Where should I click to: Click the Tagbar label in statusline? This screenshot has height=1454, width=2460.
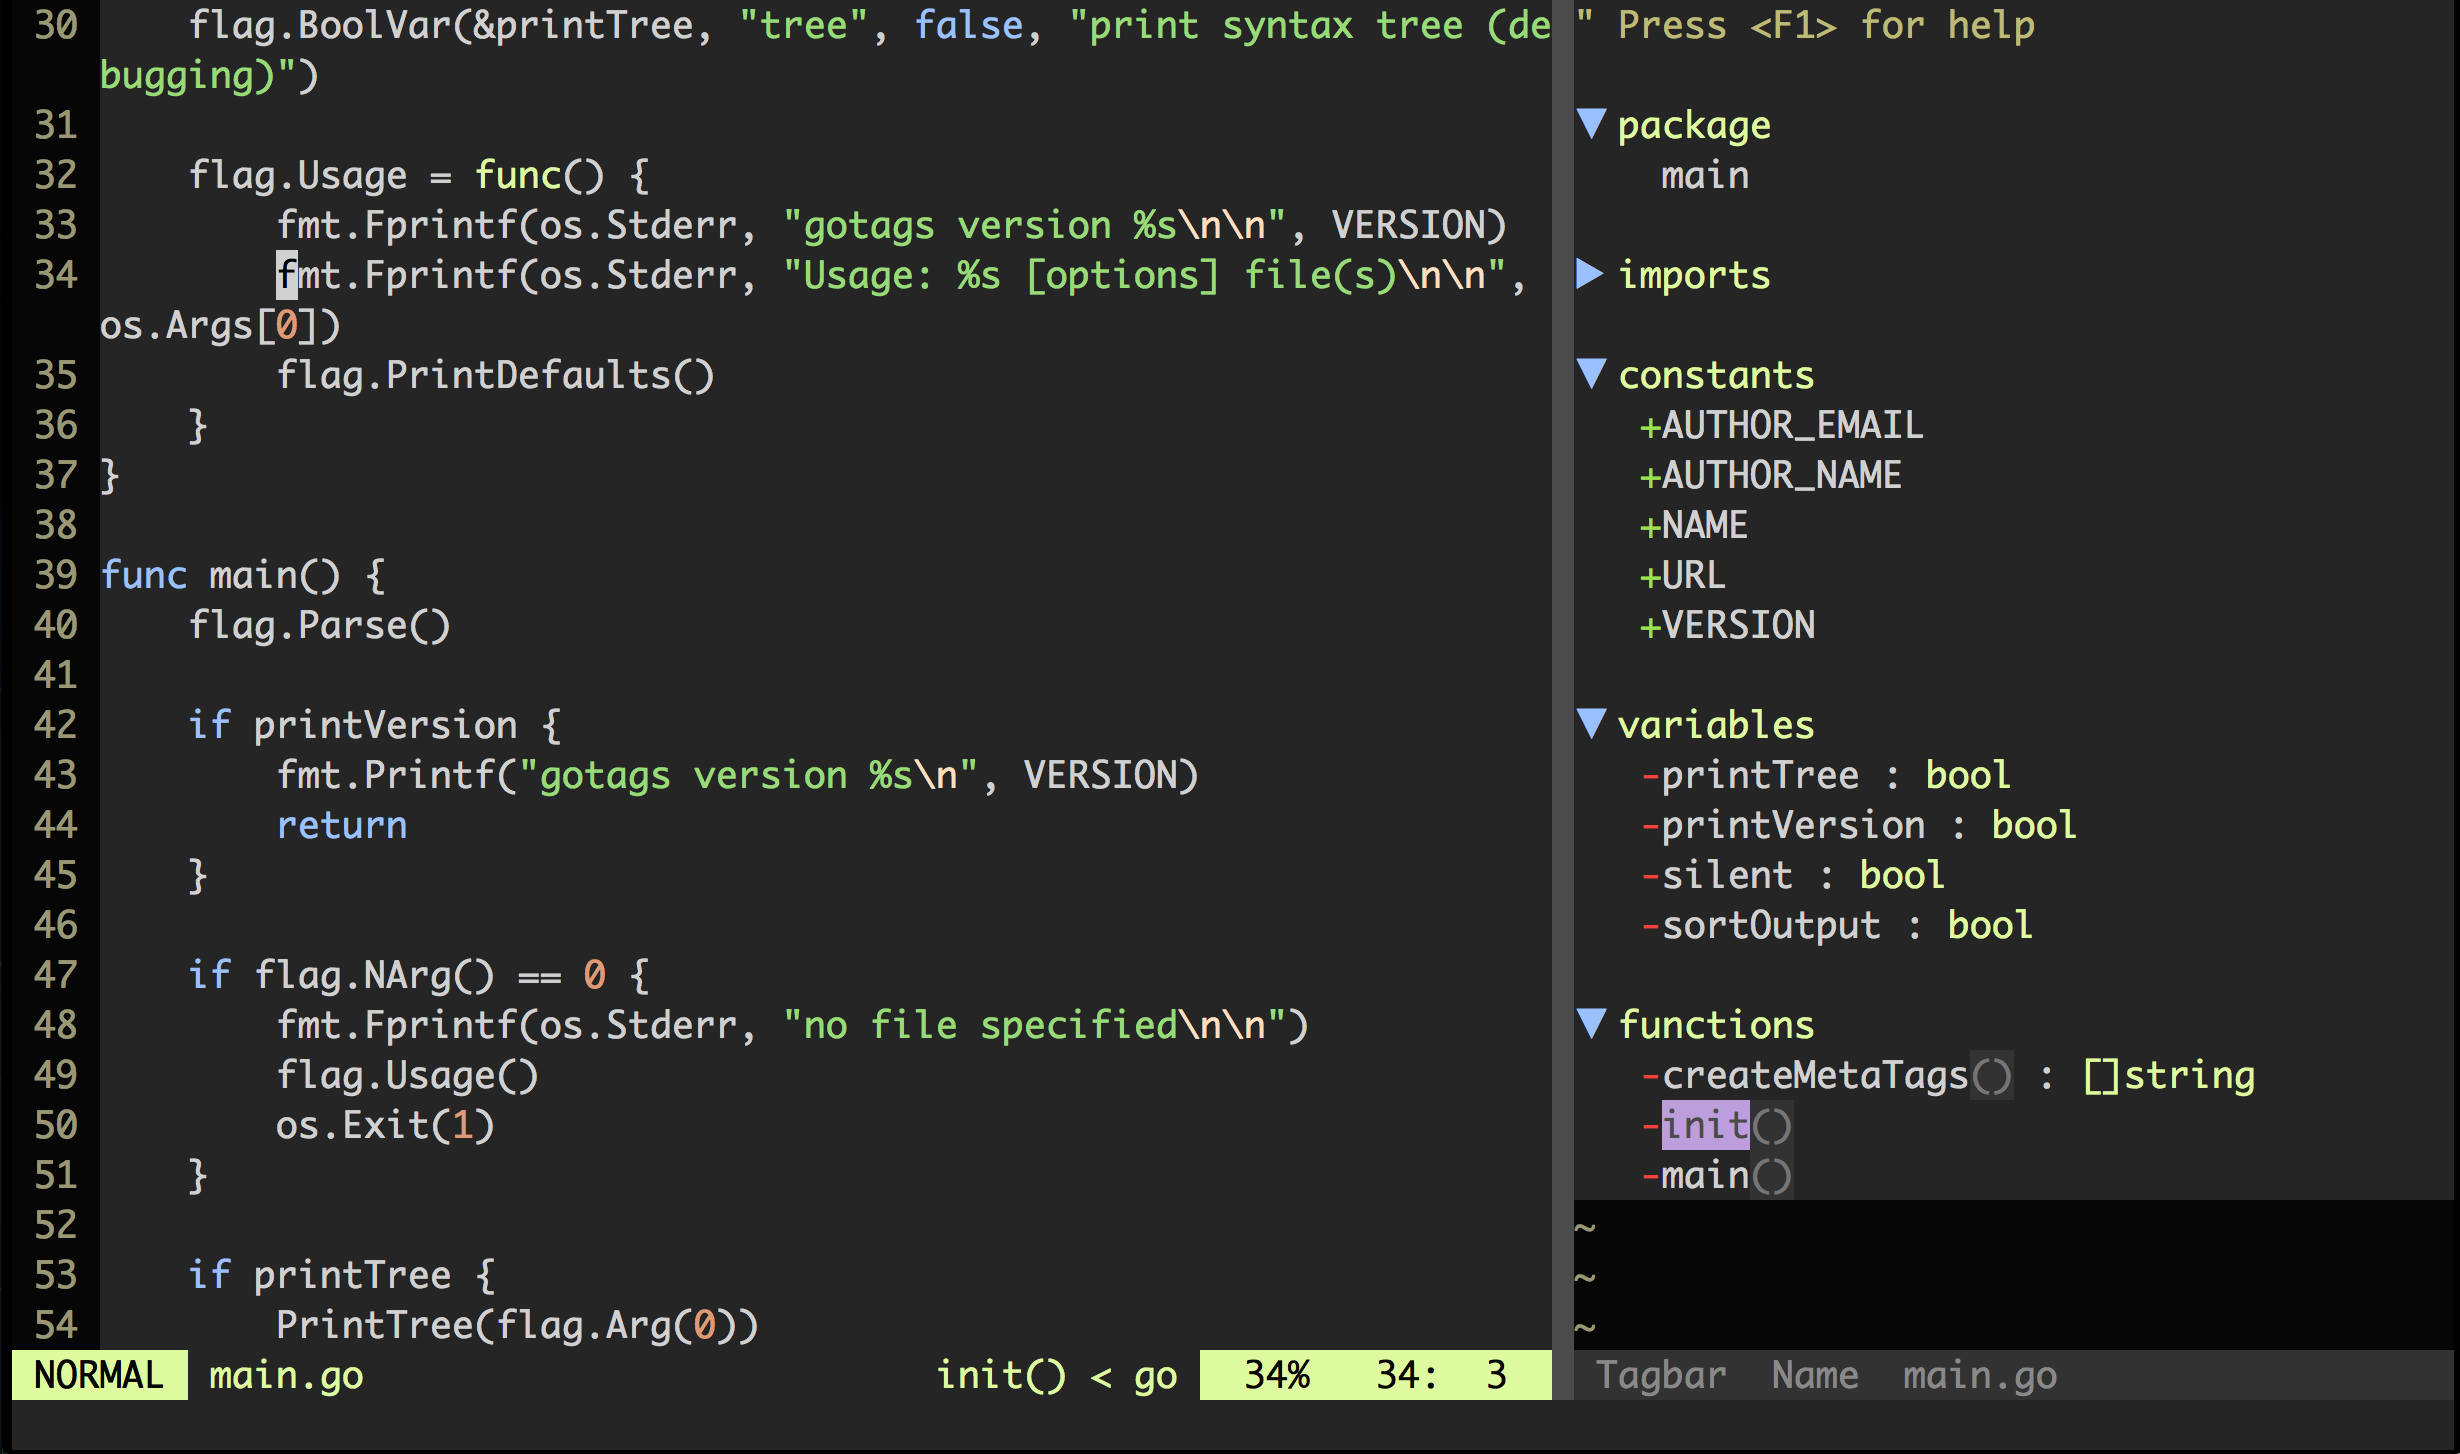1661,1376
